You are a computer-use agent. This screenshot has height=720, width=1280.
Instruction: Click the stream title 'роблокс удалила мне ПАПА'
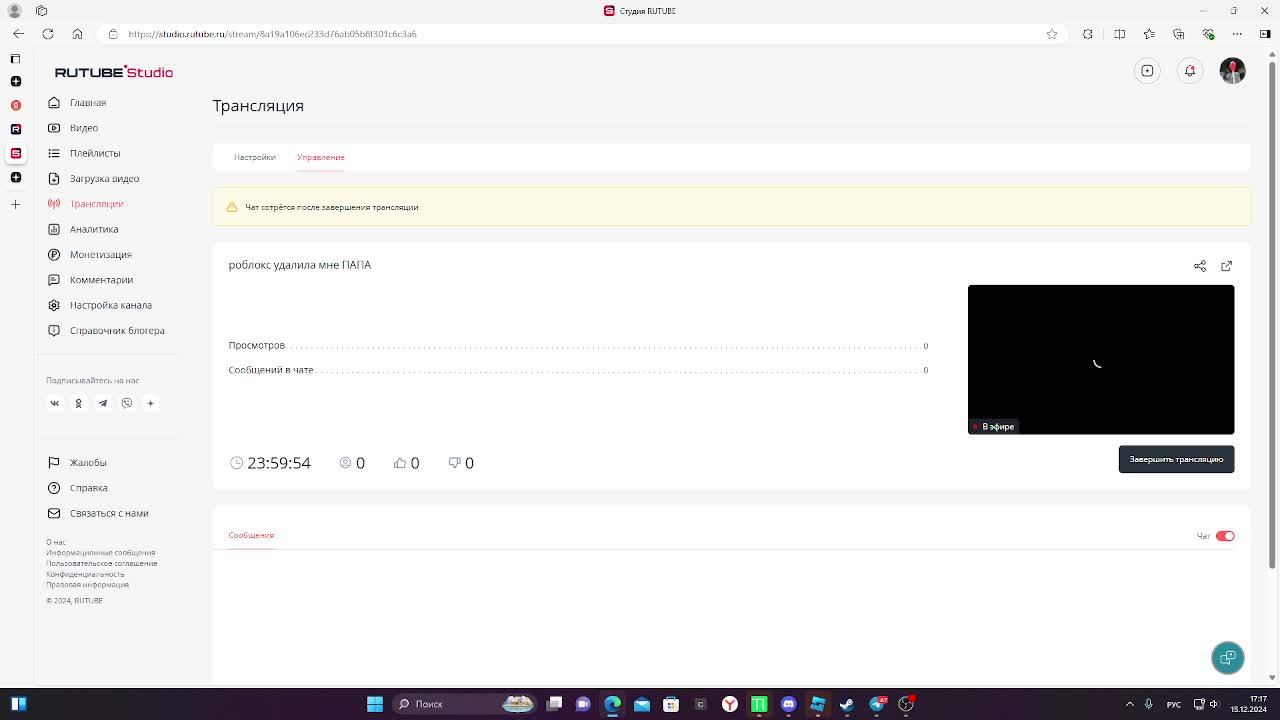click(300, 265)
